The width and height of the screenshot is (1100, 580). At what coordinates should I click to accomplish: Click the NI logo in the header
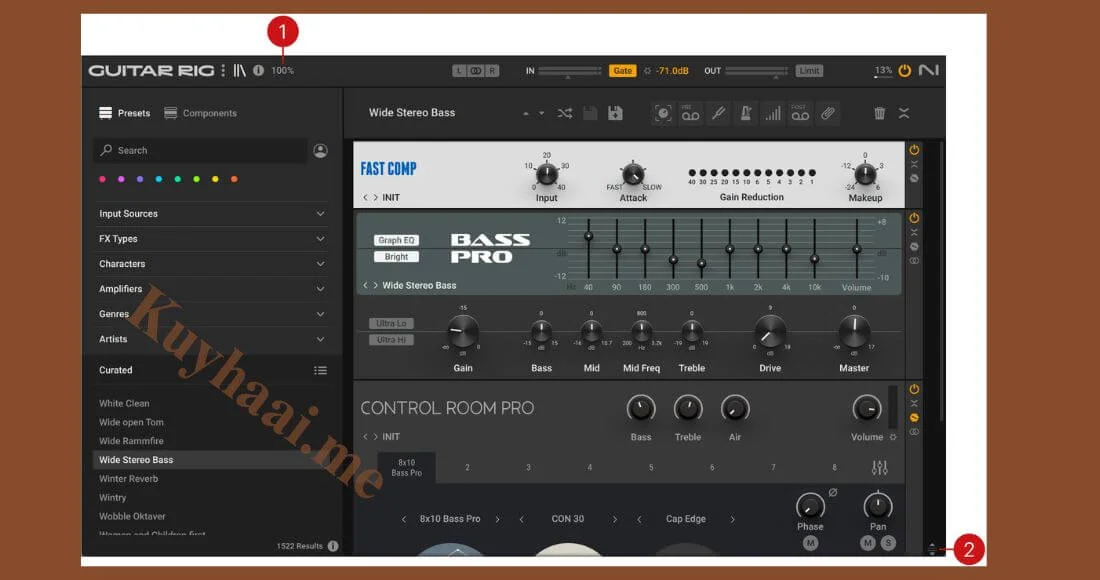928,70
